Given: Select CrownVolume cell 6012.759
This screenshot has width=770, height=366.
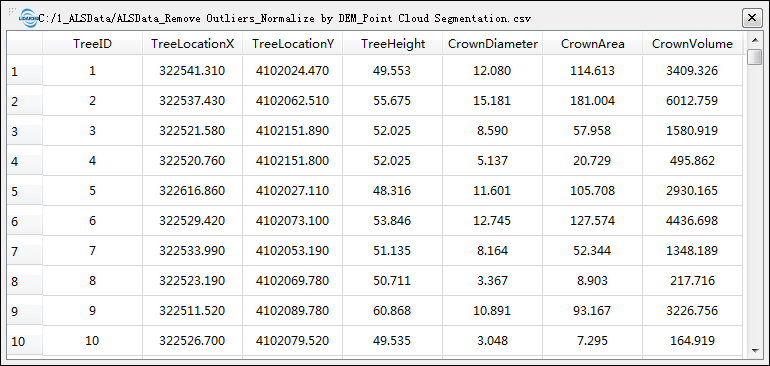Looking at the screenshot, I should pyautogui.click(x=692, y=101).
